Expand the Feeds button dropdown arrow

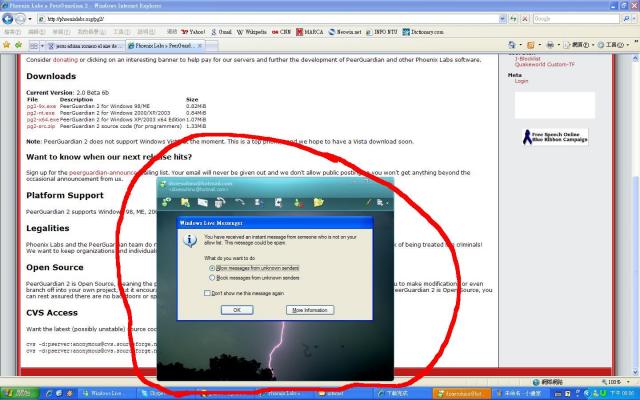click(540, 45)
